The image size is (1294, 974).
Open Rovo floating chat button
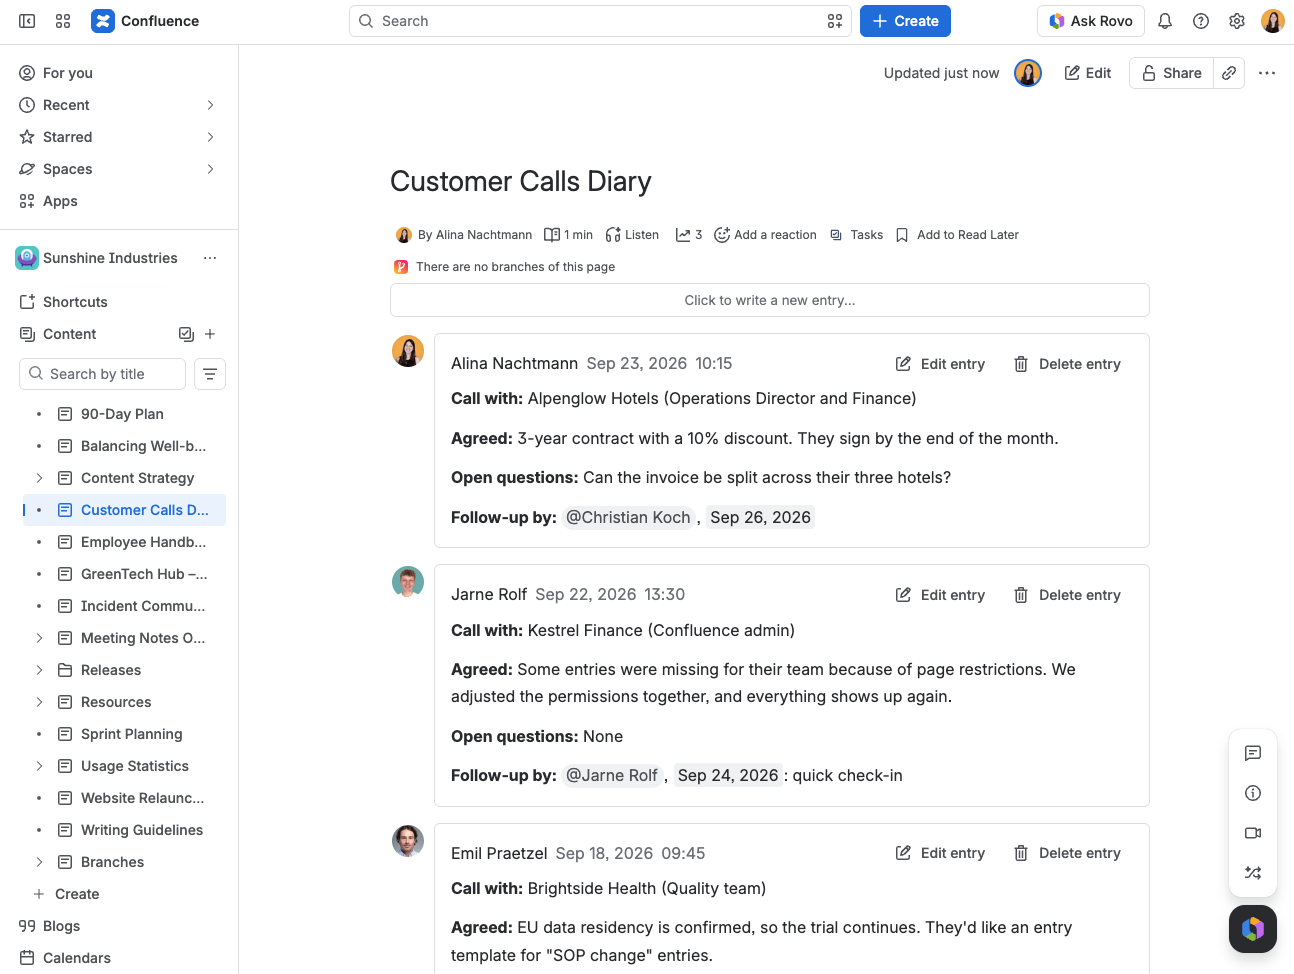pos(1253,929)
